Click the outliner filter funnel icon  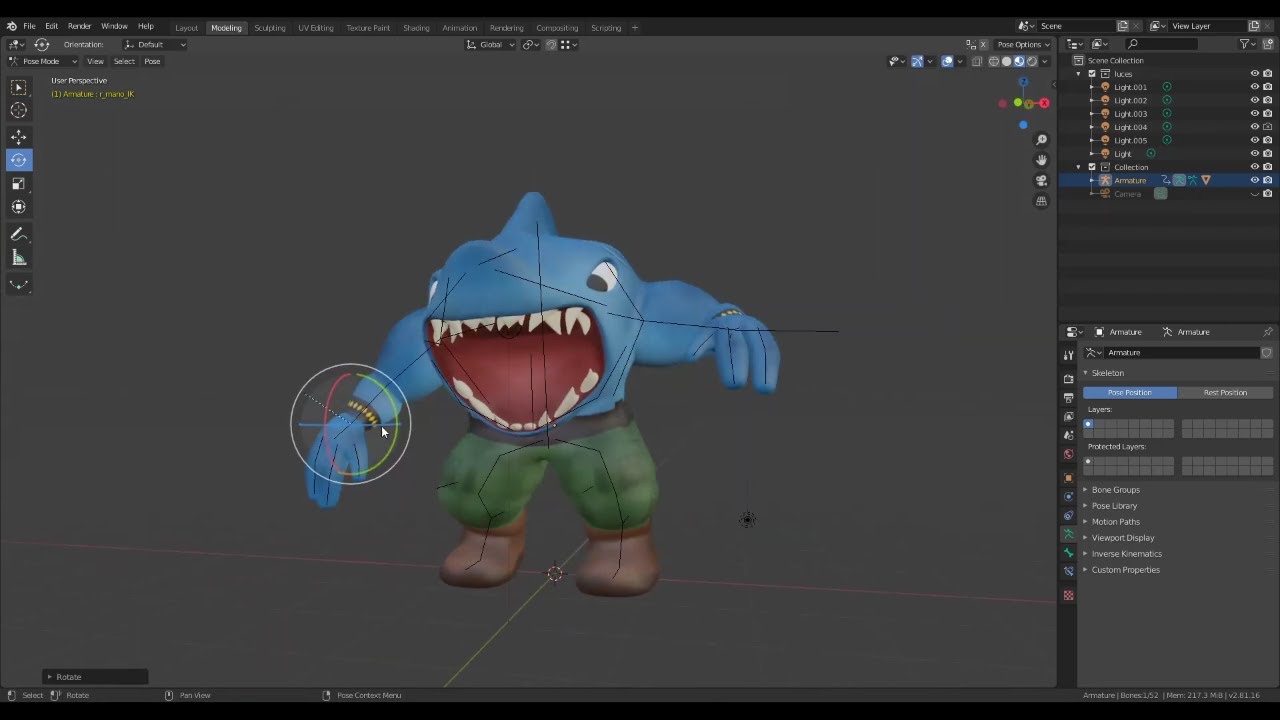1246,44
